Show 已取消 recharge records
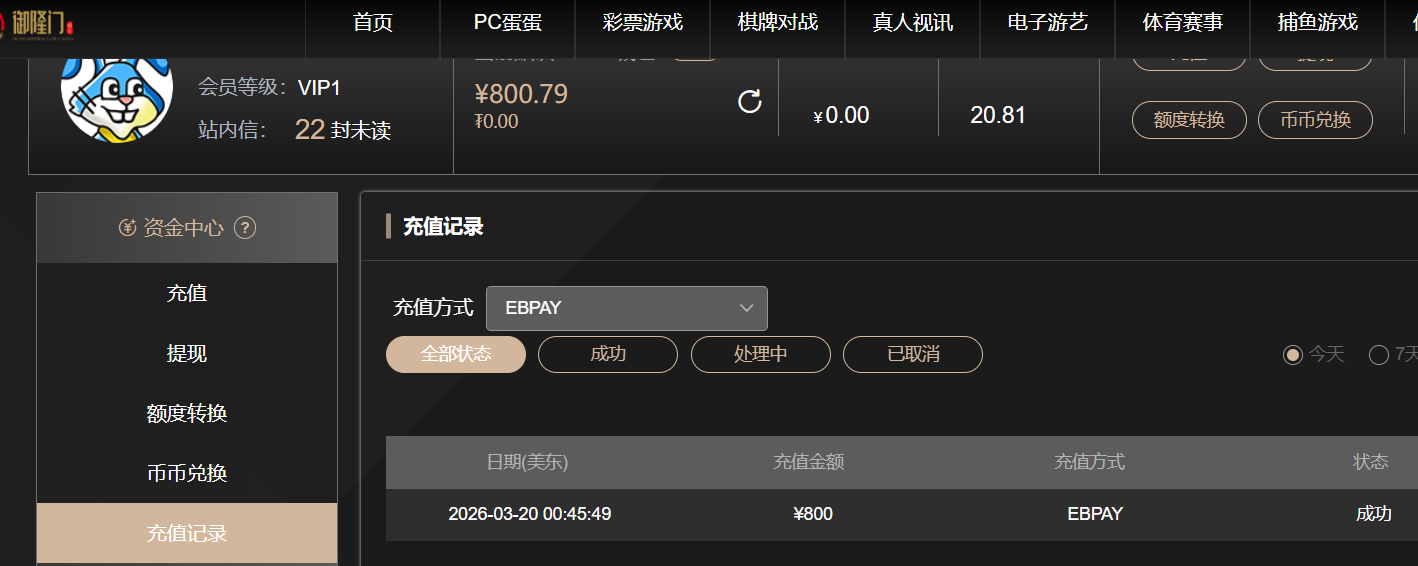Image resolution: width=1418 pixels, height=566 pixels. (x=913, y=354)
